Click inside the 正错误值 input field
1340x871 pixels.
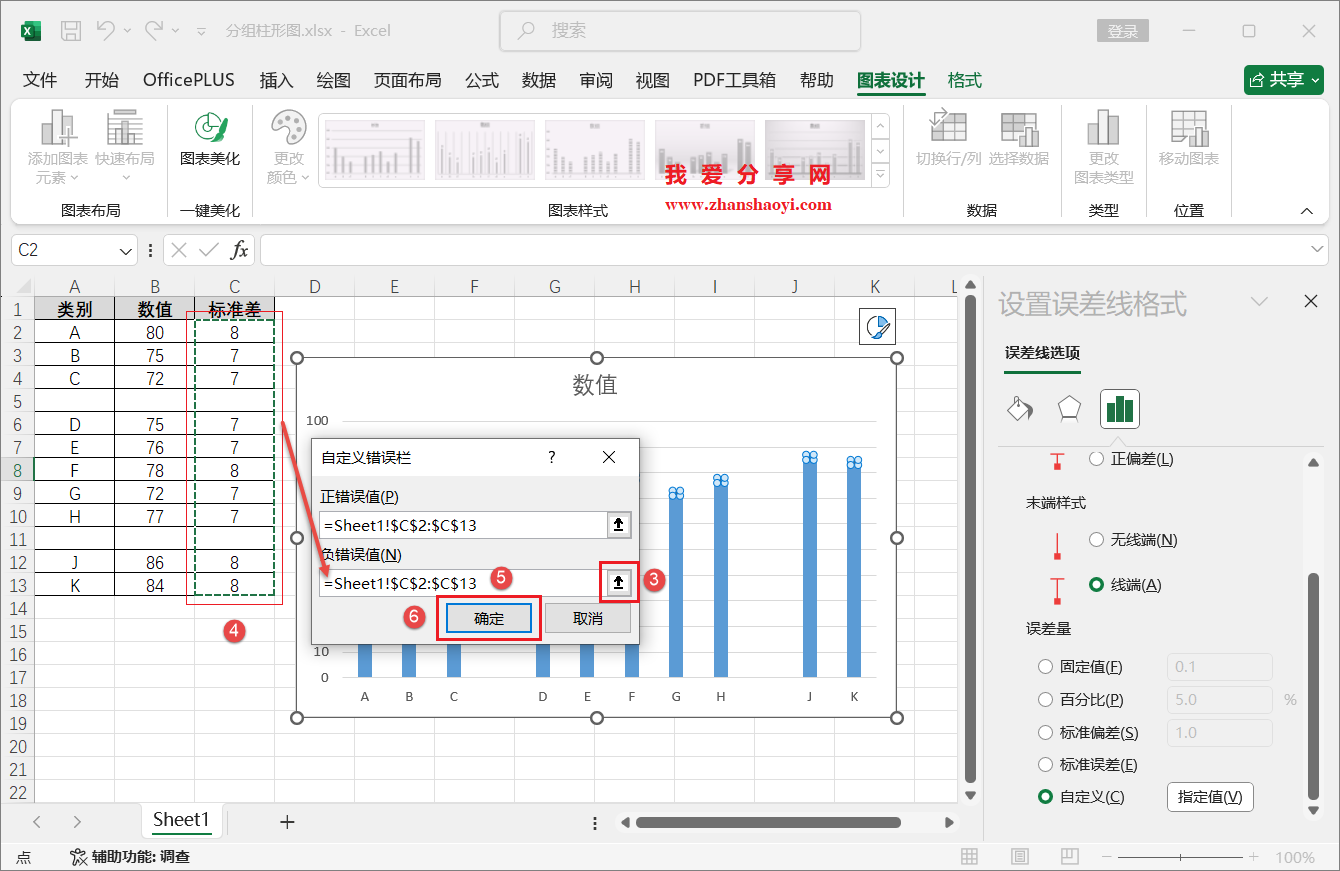[x=460, y=524]
